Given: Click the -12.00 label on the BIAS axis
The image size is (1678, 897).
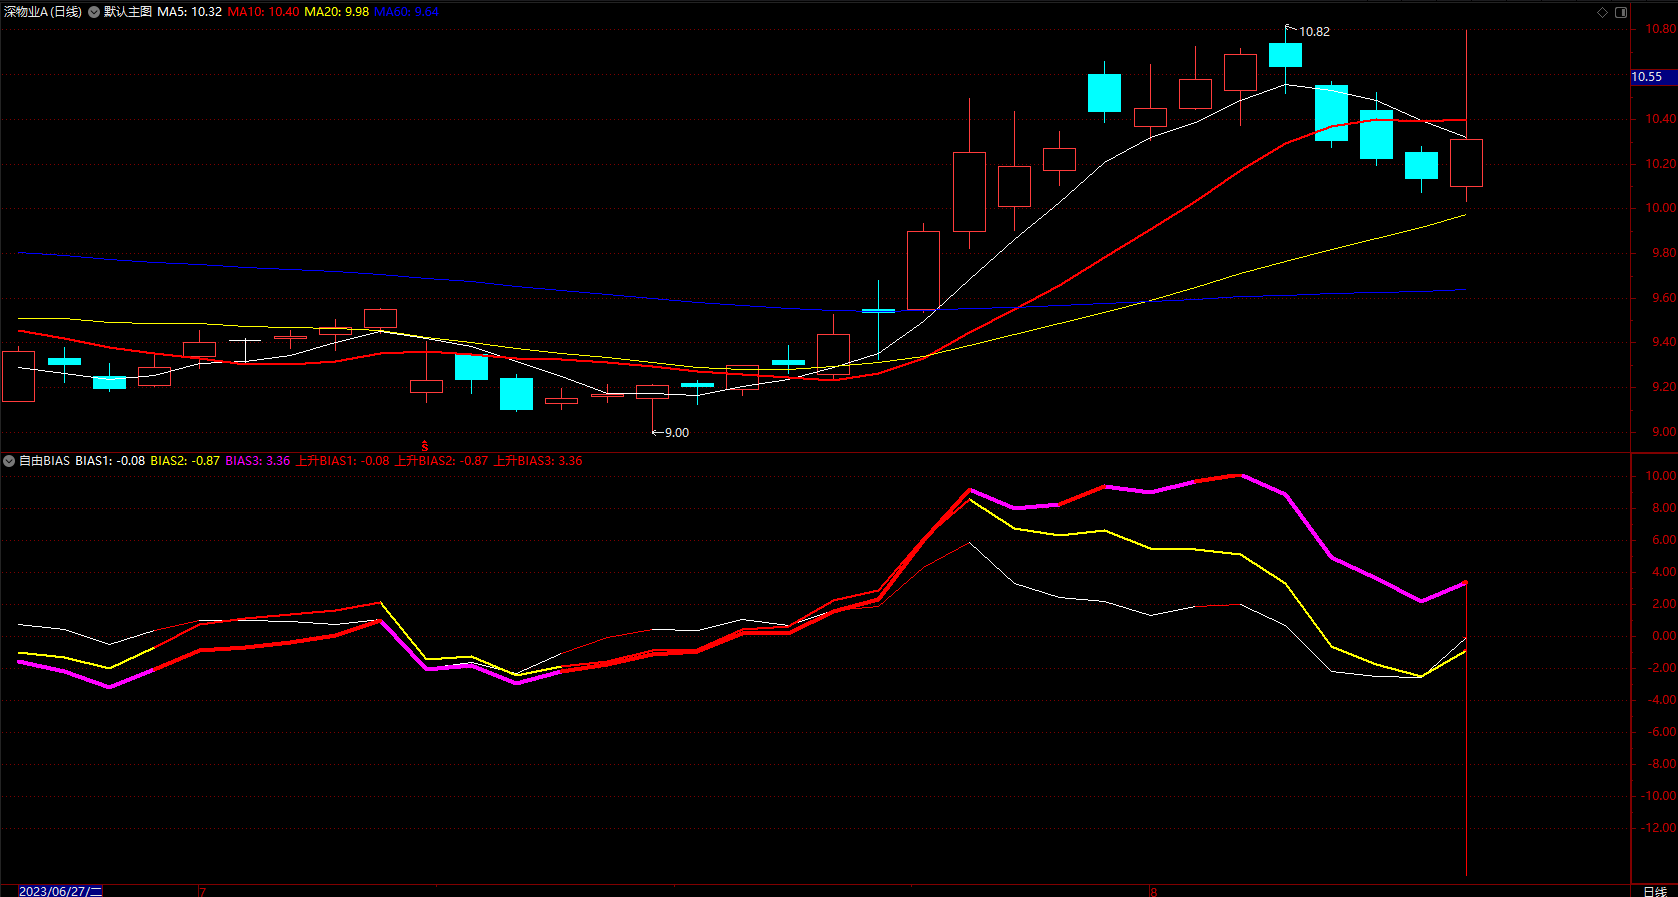Looking at the screenshot, I should point(1658,828).
